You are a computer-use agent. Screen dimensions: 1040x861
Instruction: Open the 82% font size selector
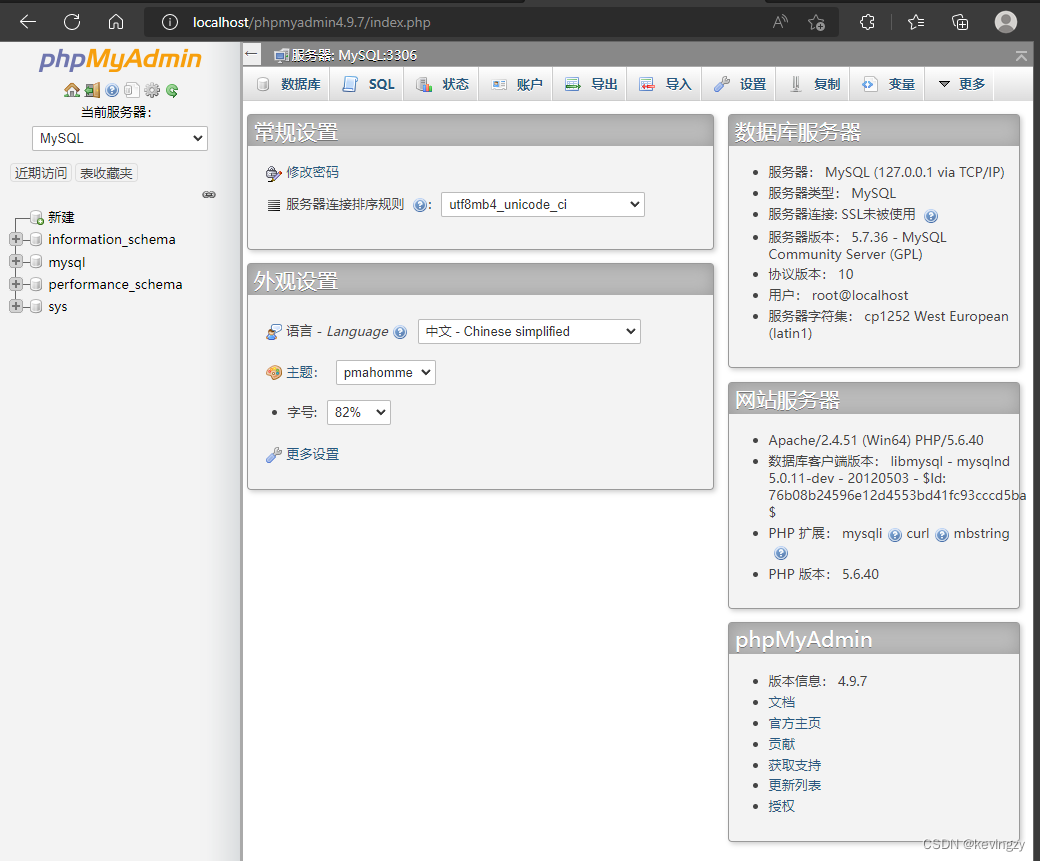(x=358, y=412)
